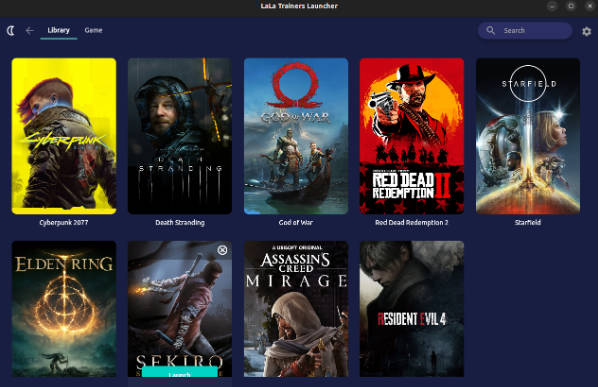Choose the Red Dead Redemption 2 cover

[x=412, y=136]
